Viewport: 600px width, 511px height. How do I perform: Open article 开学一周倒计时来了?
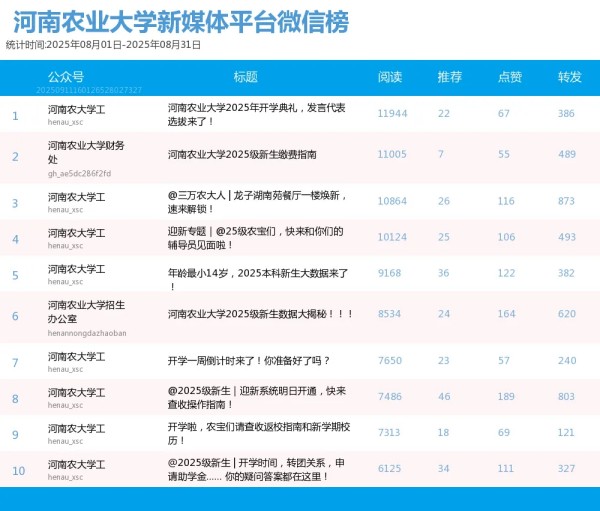(x=249, y=361)
